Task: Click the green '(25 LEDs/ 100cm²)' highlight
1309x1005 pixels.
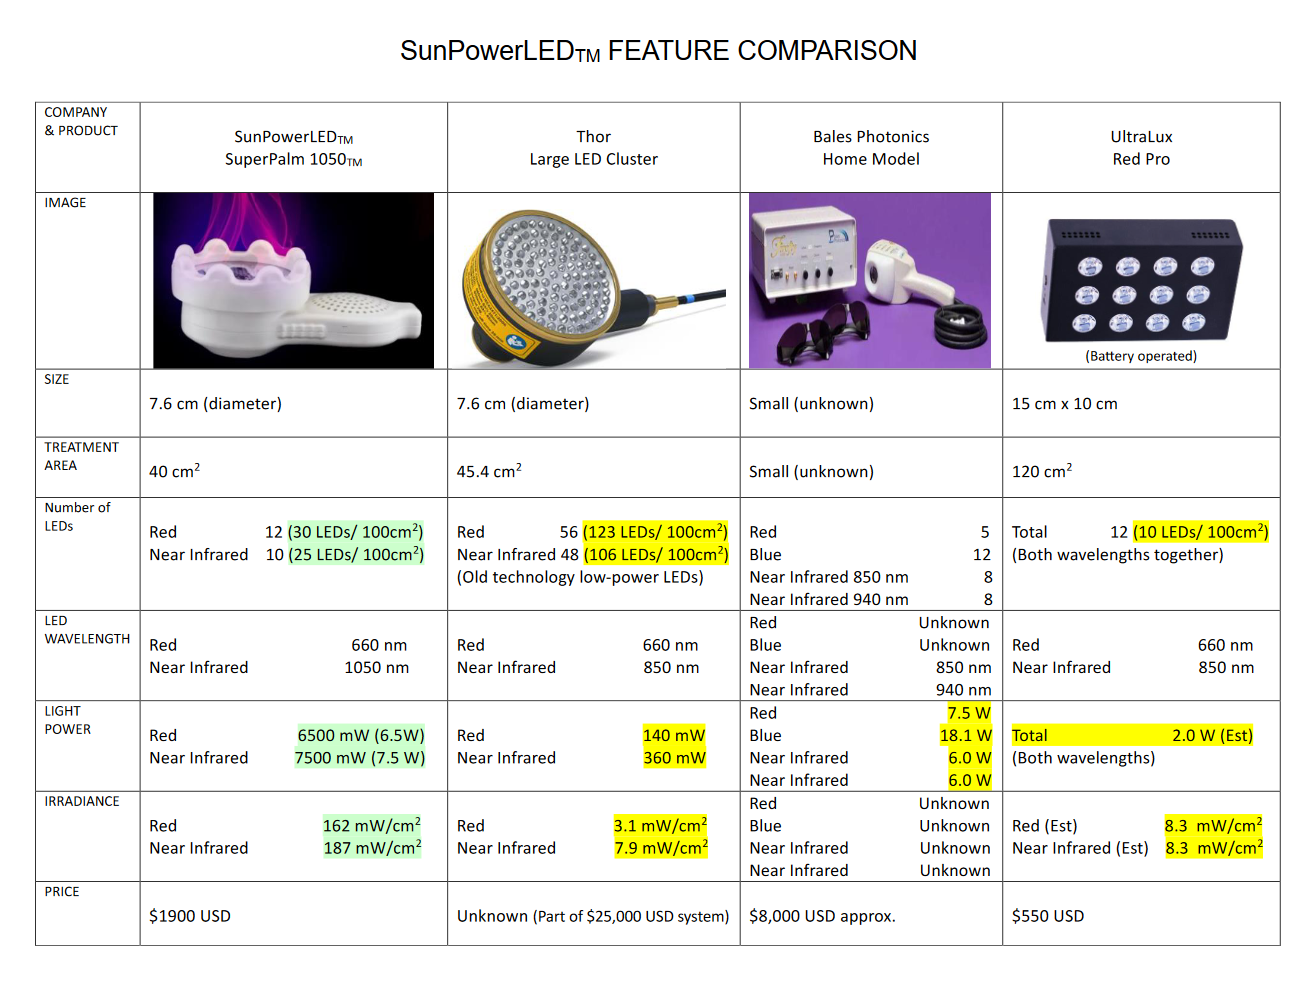Action: (x=356, y=554)
